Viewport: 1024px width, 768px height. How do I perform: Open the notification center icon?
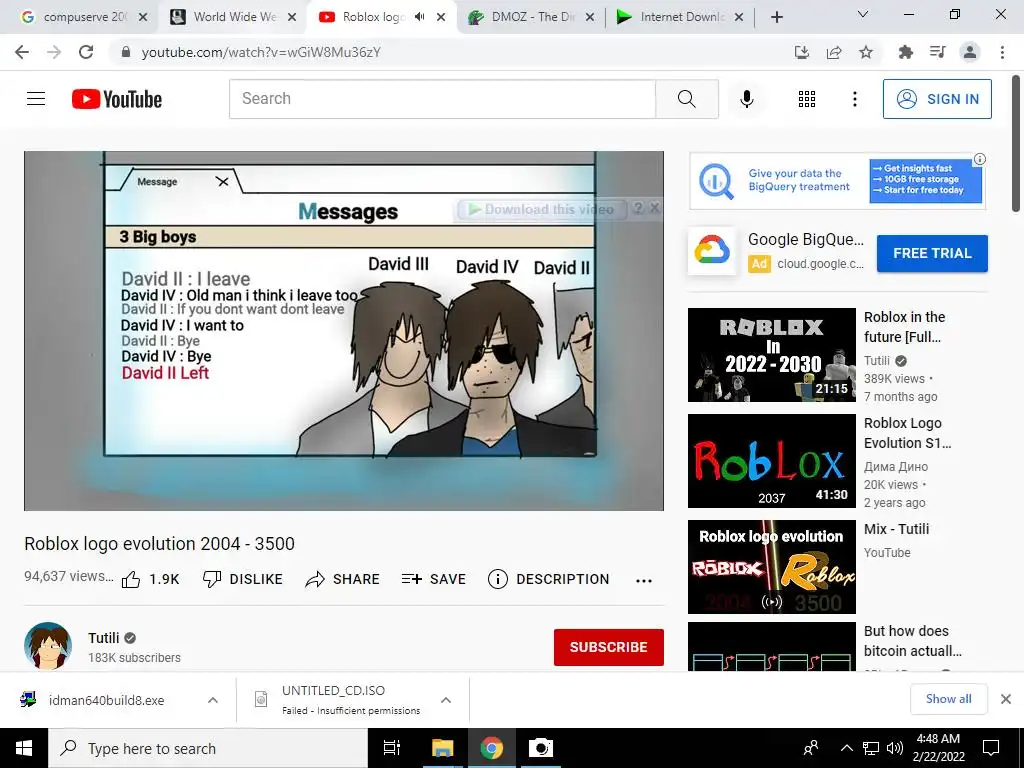pos(991,748)
